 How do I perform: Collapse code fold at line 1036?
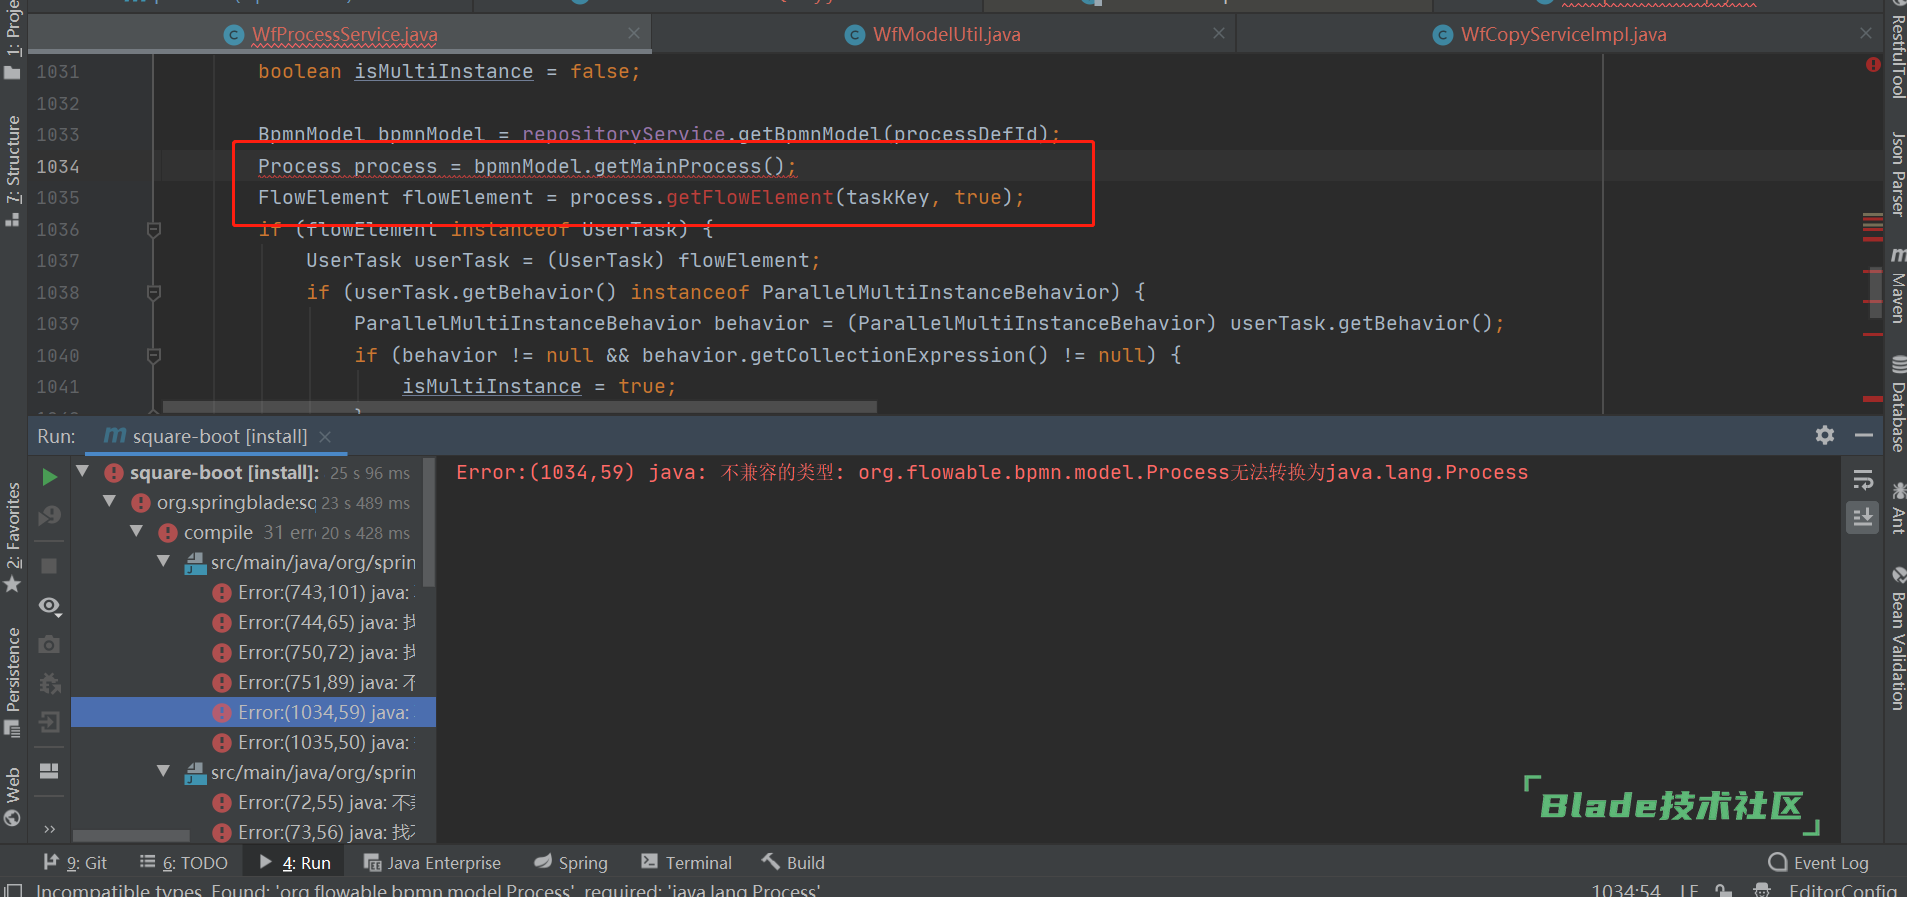[x=154, y=230]
